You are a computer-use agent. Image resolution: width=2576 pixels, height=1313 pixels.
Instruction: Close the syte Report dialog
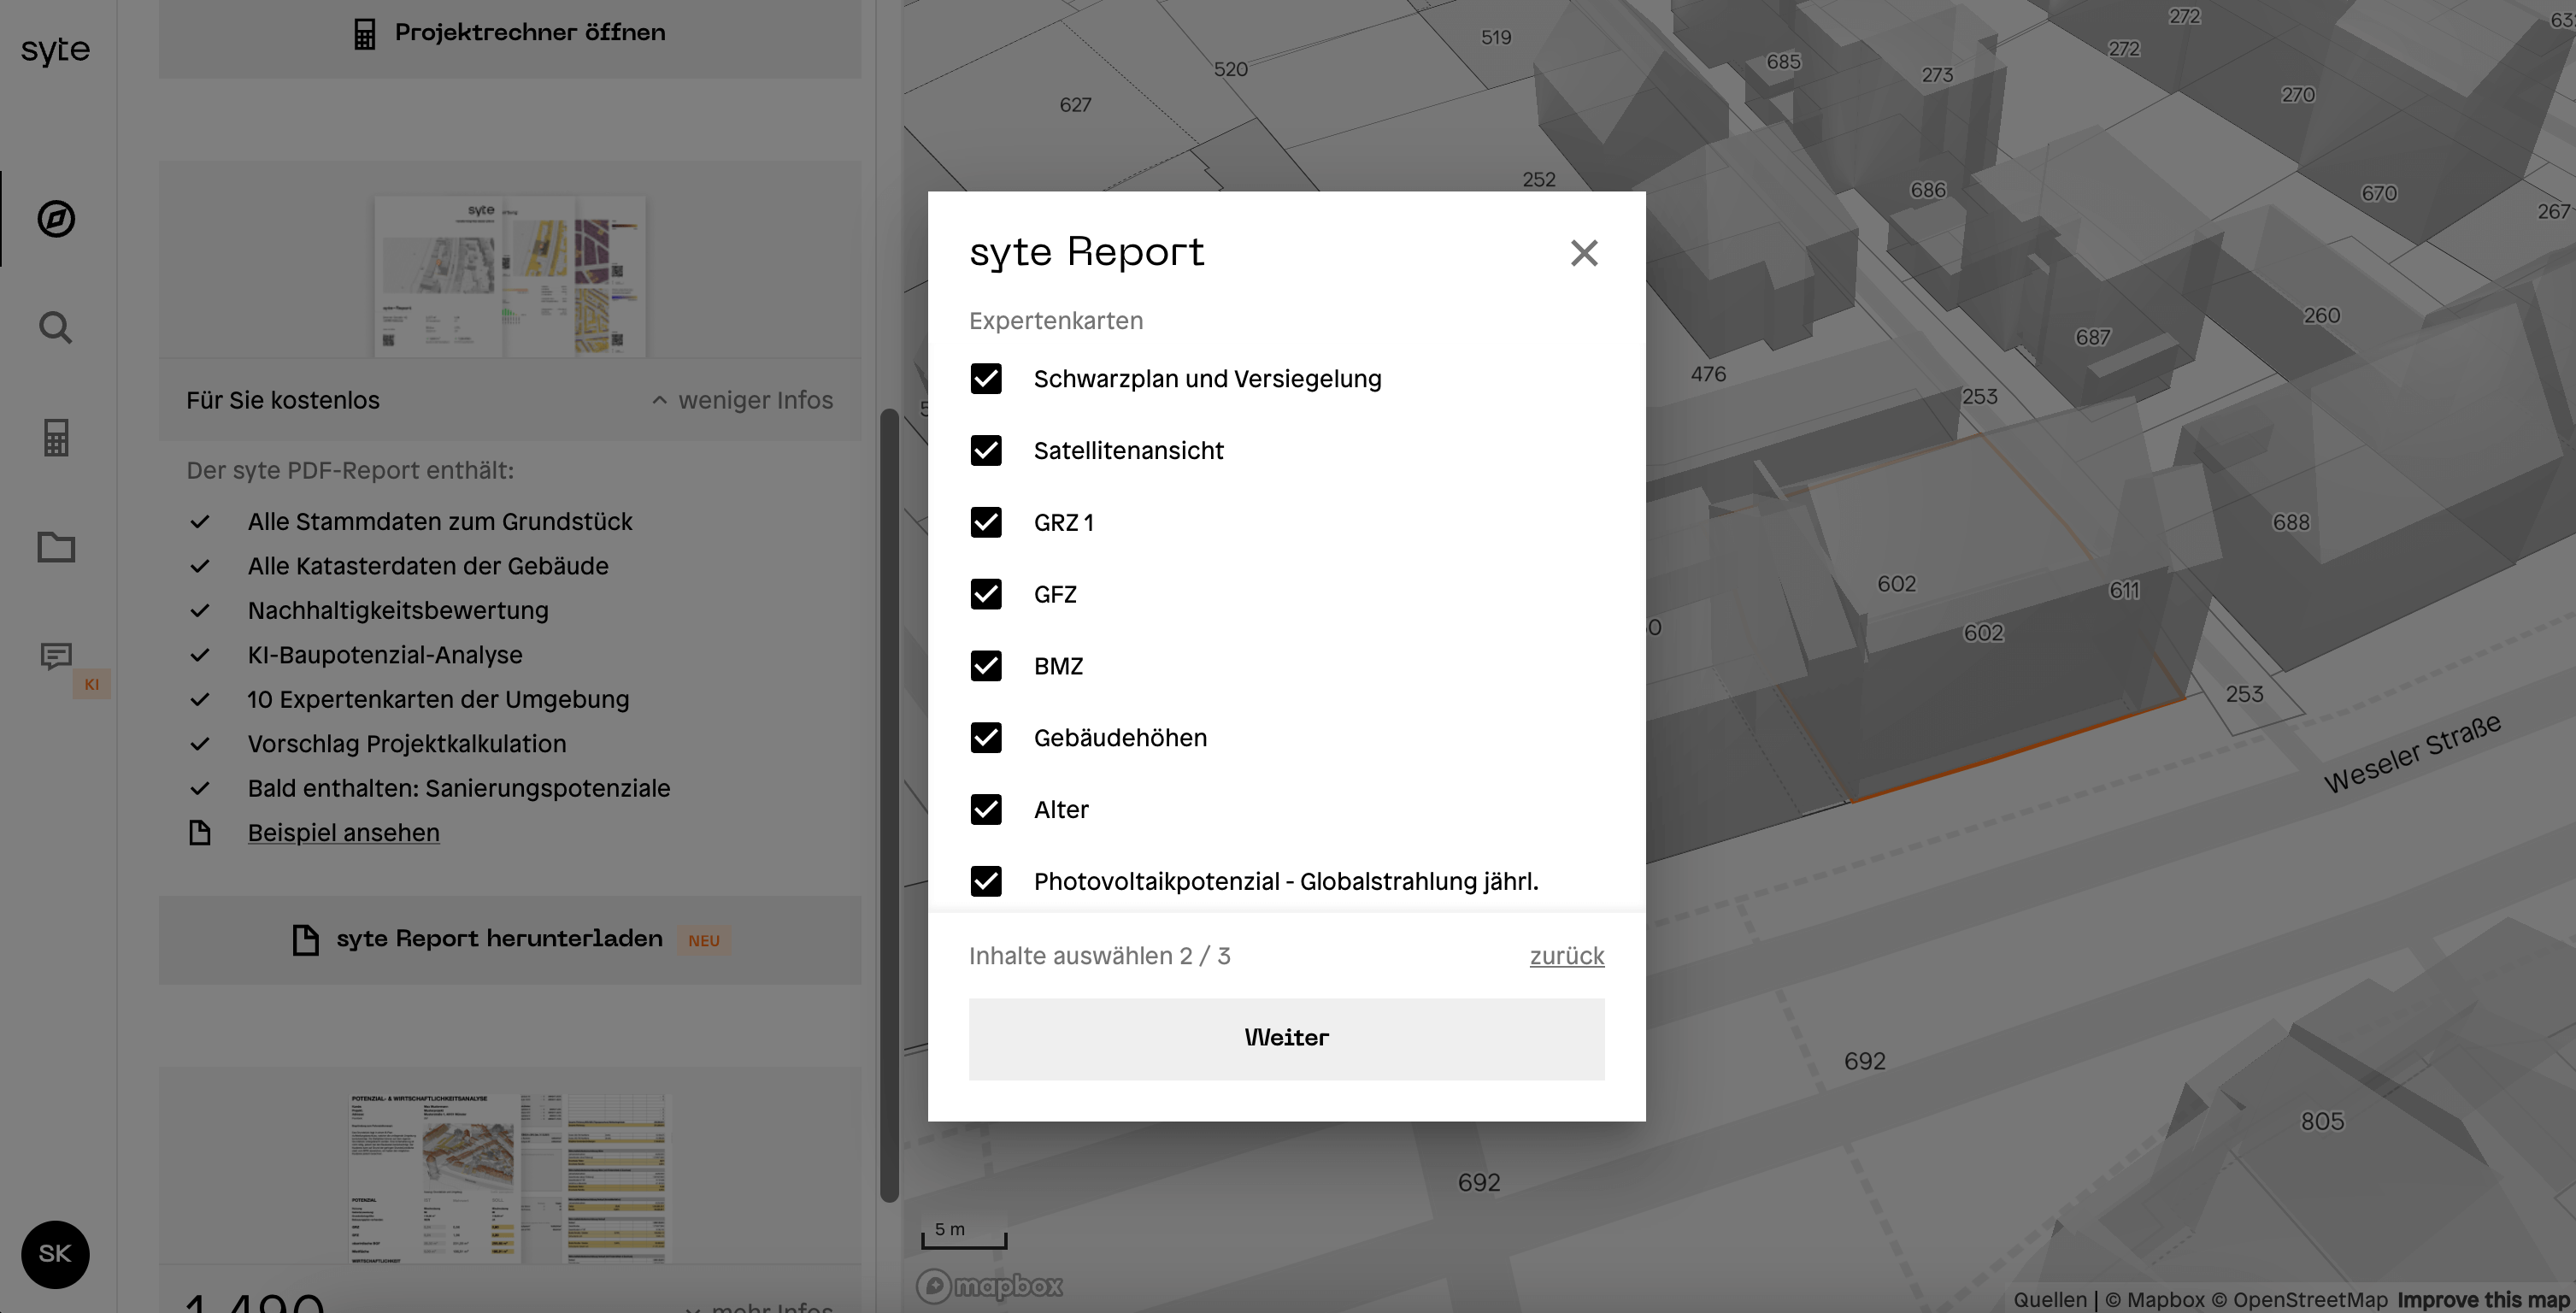click(x=1584, y=253)
